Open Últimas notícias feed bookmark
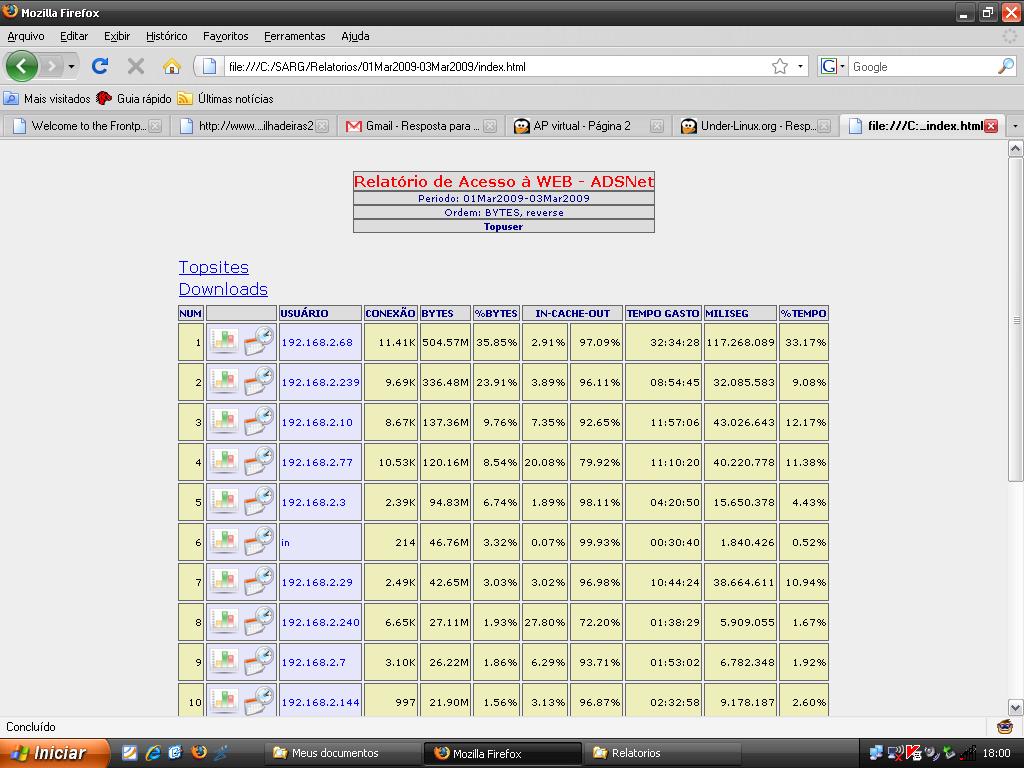Viewport: 1024px width, 768px height. (x=226, y=99)
